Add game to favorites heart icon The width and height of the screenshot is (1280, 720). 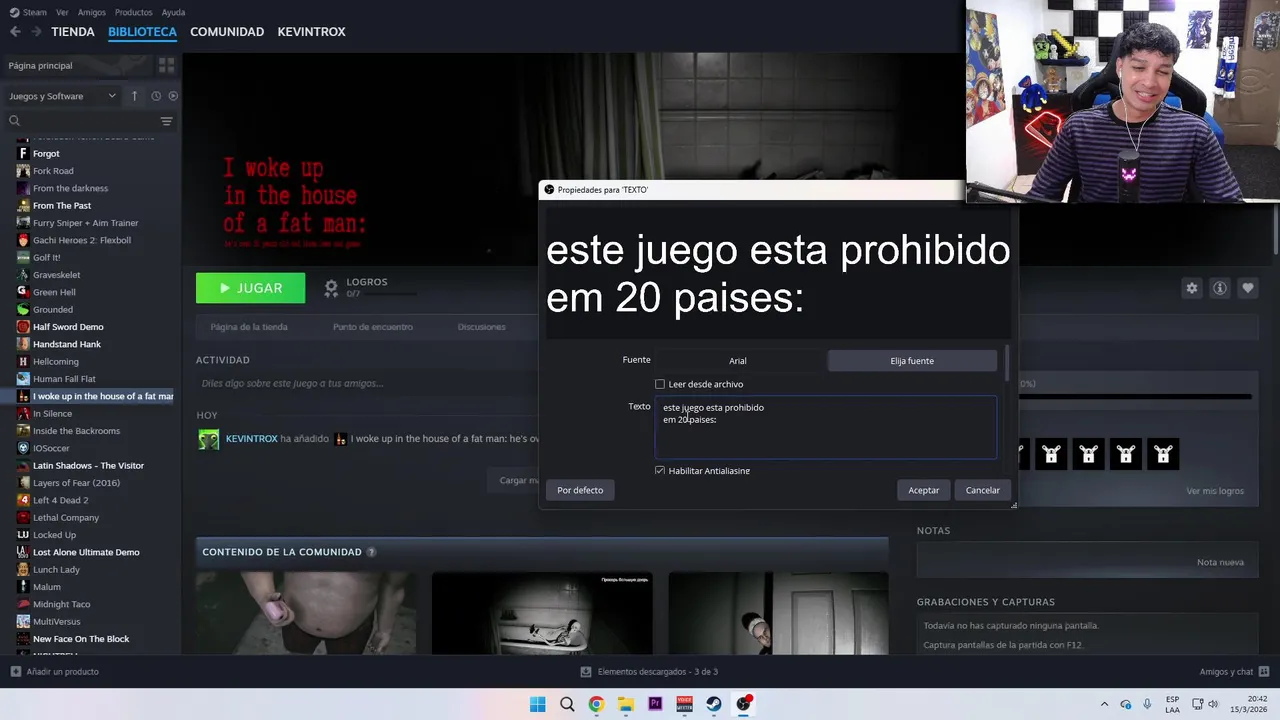(x=1247, y=288)
